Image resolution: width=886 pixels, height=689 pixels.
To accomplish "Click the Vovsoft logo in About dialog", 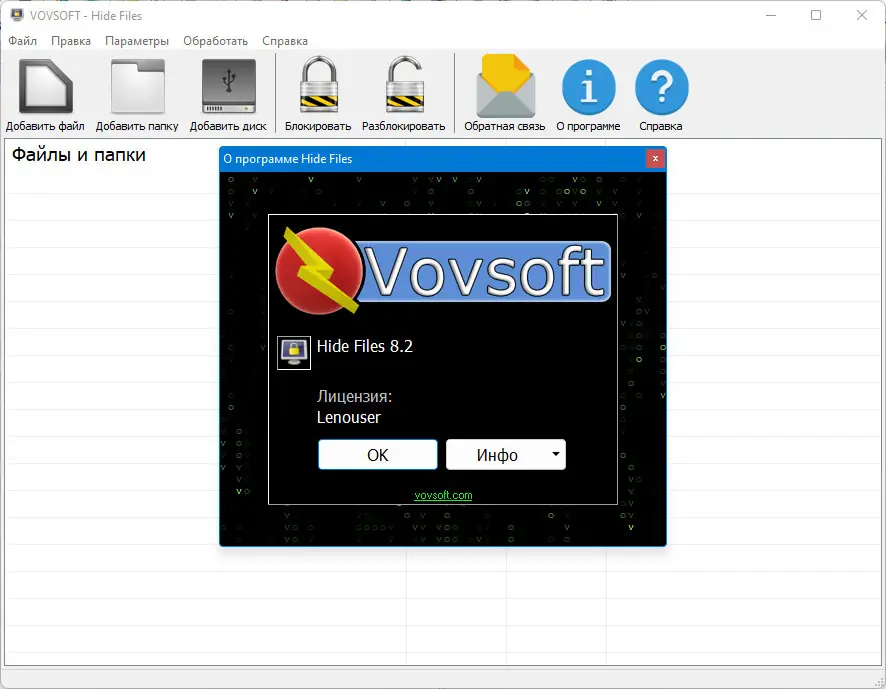I will pyautogui.click(x=443, y=271).
